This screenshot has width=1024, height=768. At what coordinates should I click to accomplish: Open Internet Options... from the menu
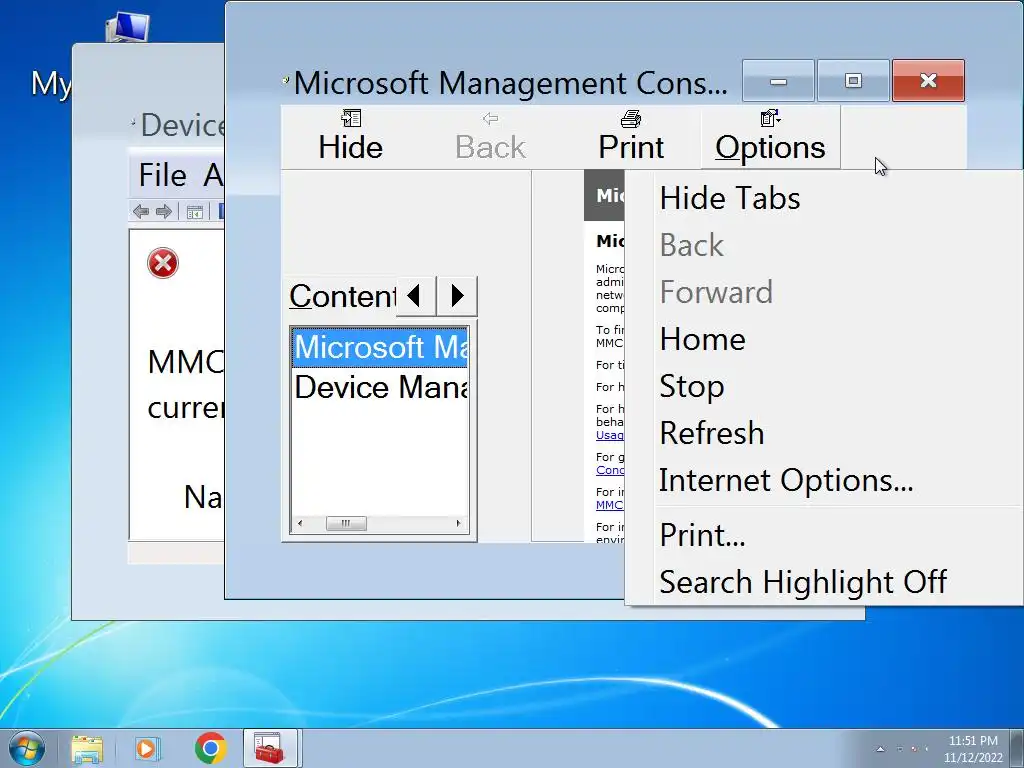point(786,480)
